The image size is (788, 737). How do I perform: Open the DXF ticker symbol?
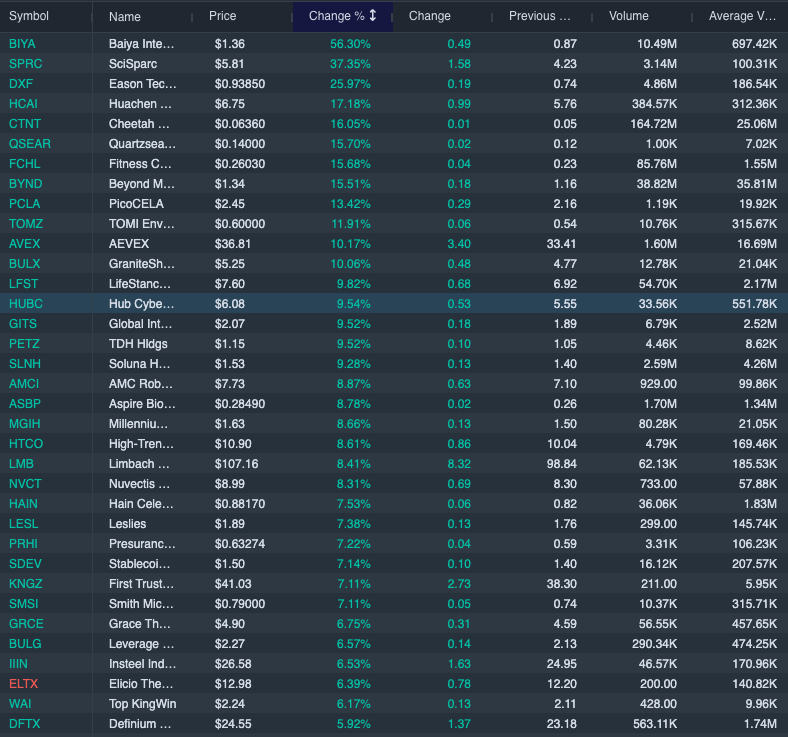(x=21, y=84)
